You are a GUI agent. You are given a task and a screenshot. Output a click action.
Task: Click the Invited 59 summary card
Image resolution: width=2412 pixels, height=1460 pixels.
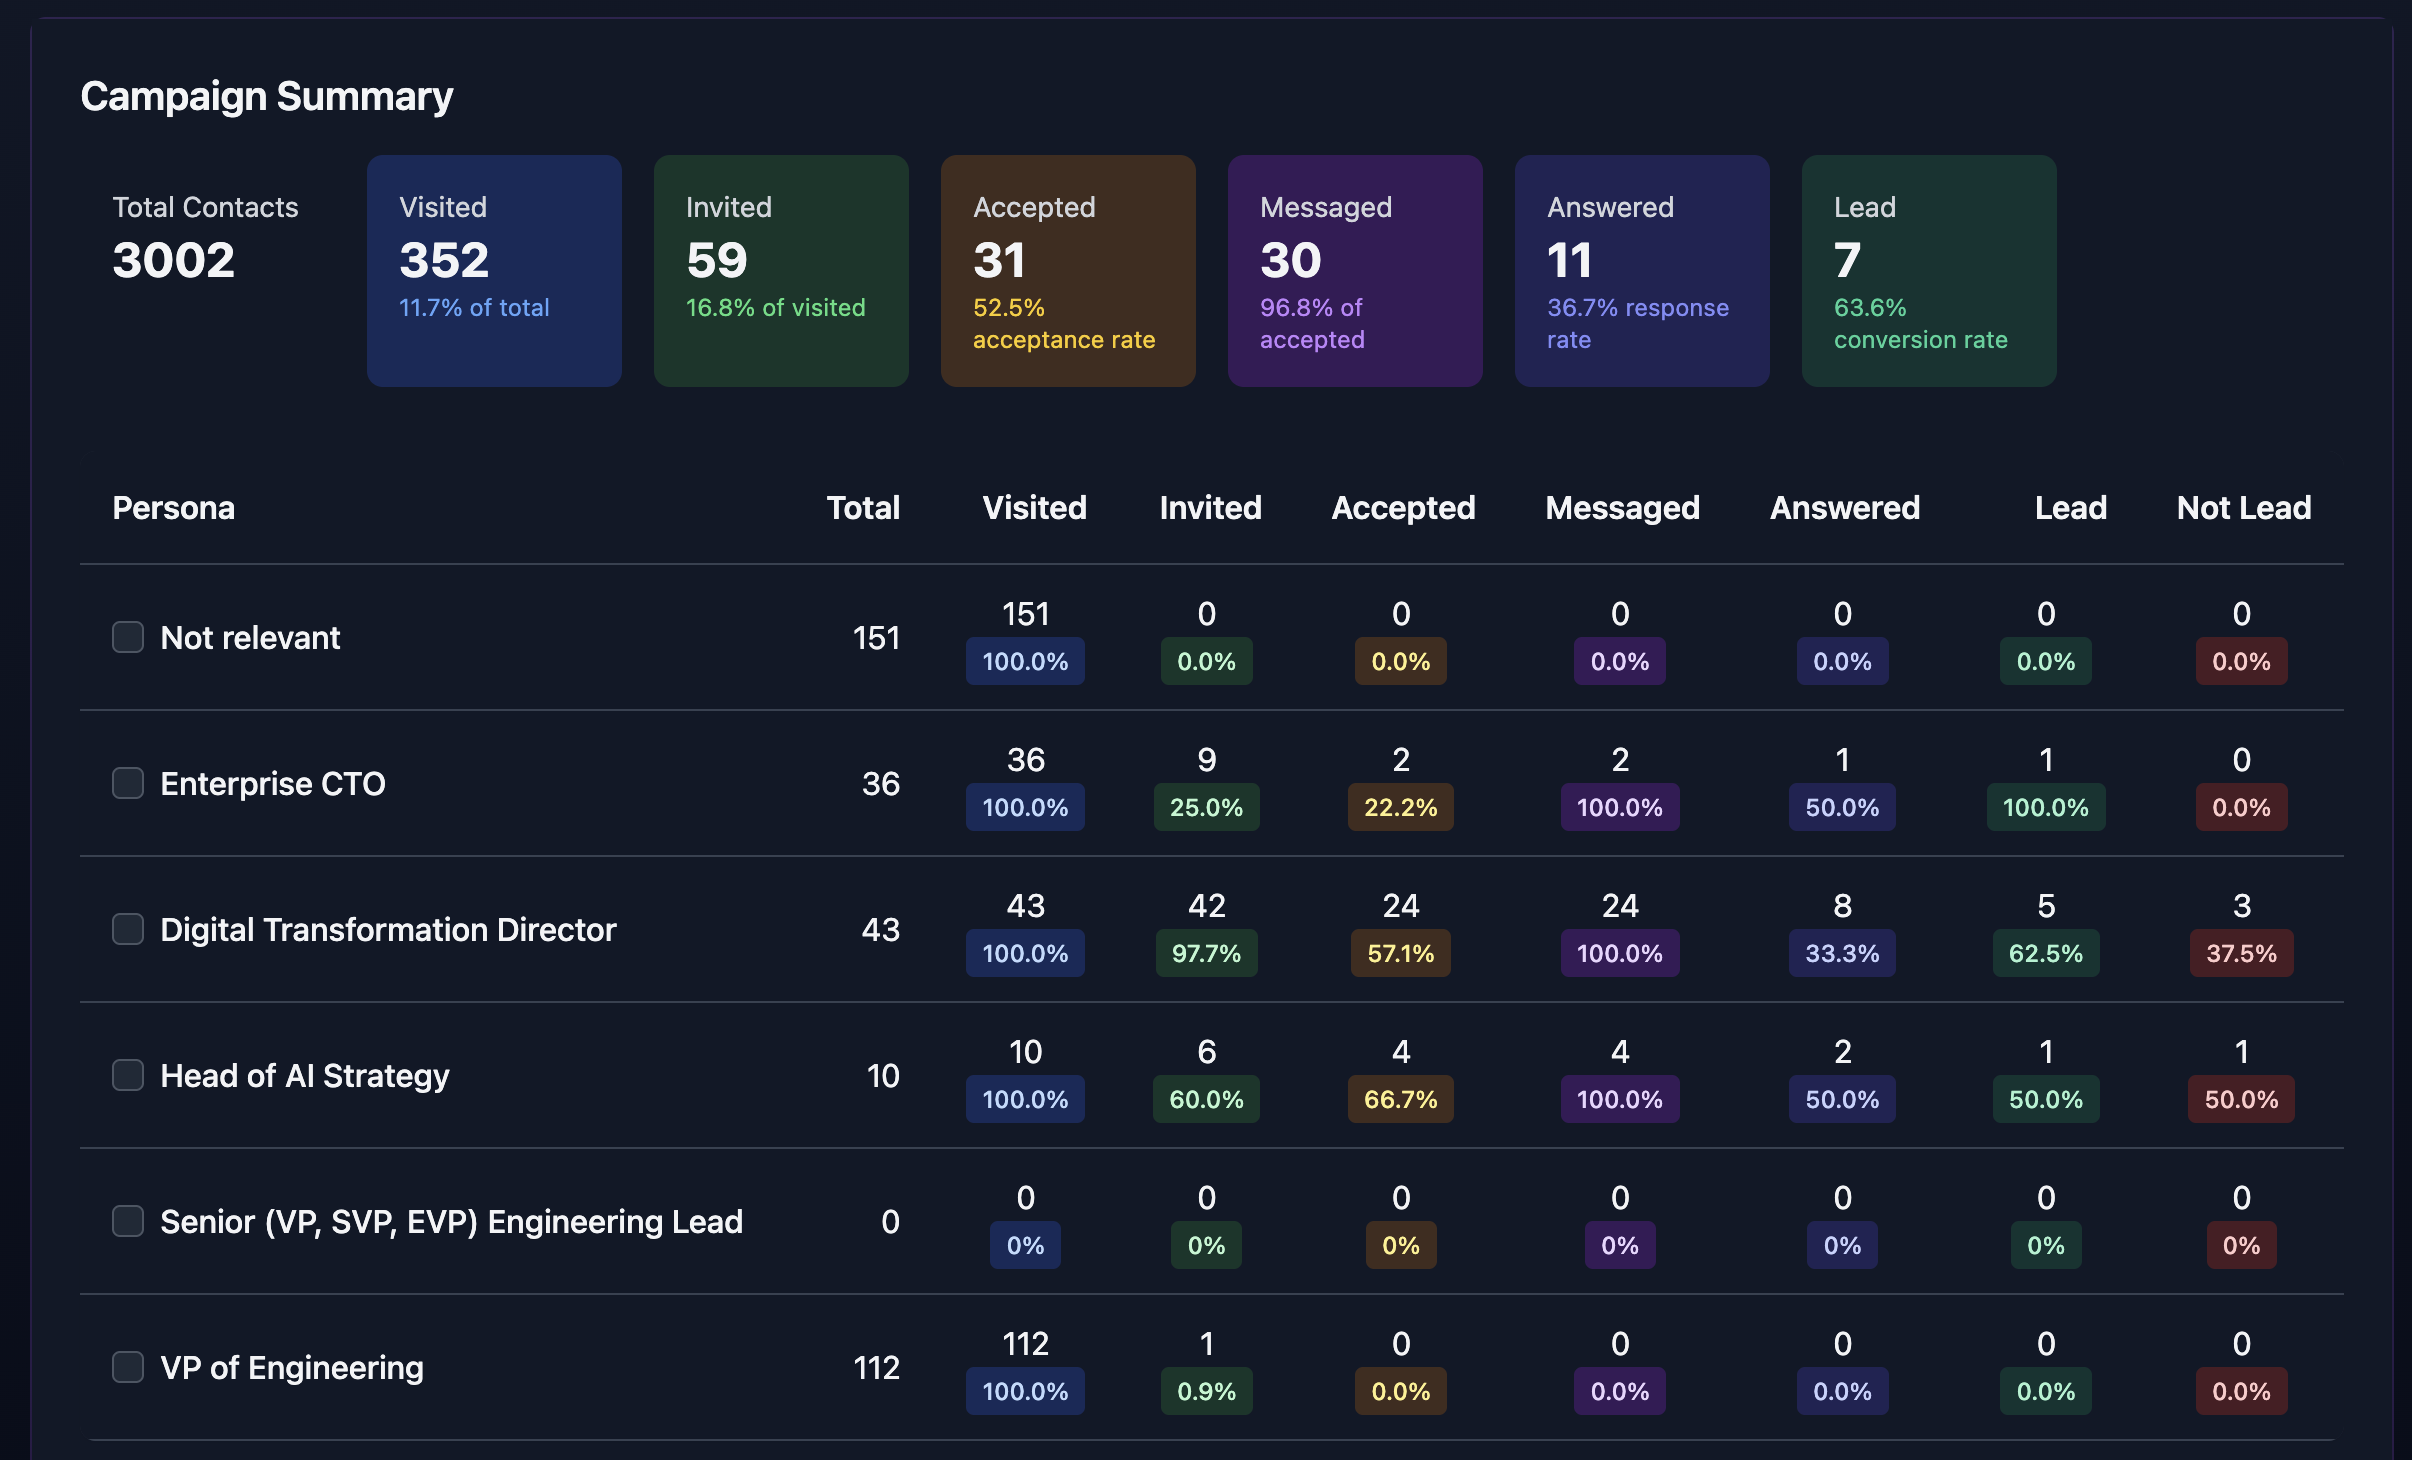pyautogui.click(x=781, y=271)
